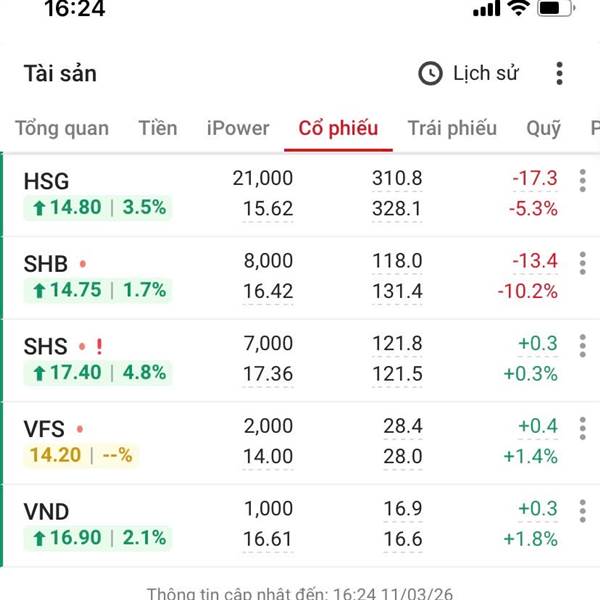Tap the red exclamation warning beside SHS
Screen dimensions: 600x600
[x=99, y=347]
